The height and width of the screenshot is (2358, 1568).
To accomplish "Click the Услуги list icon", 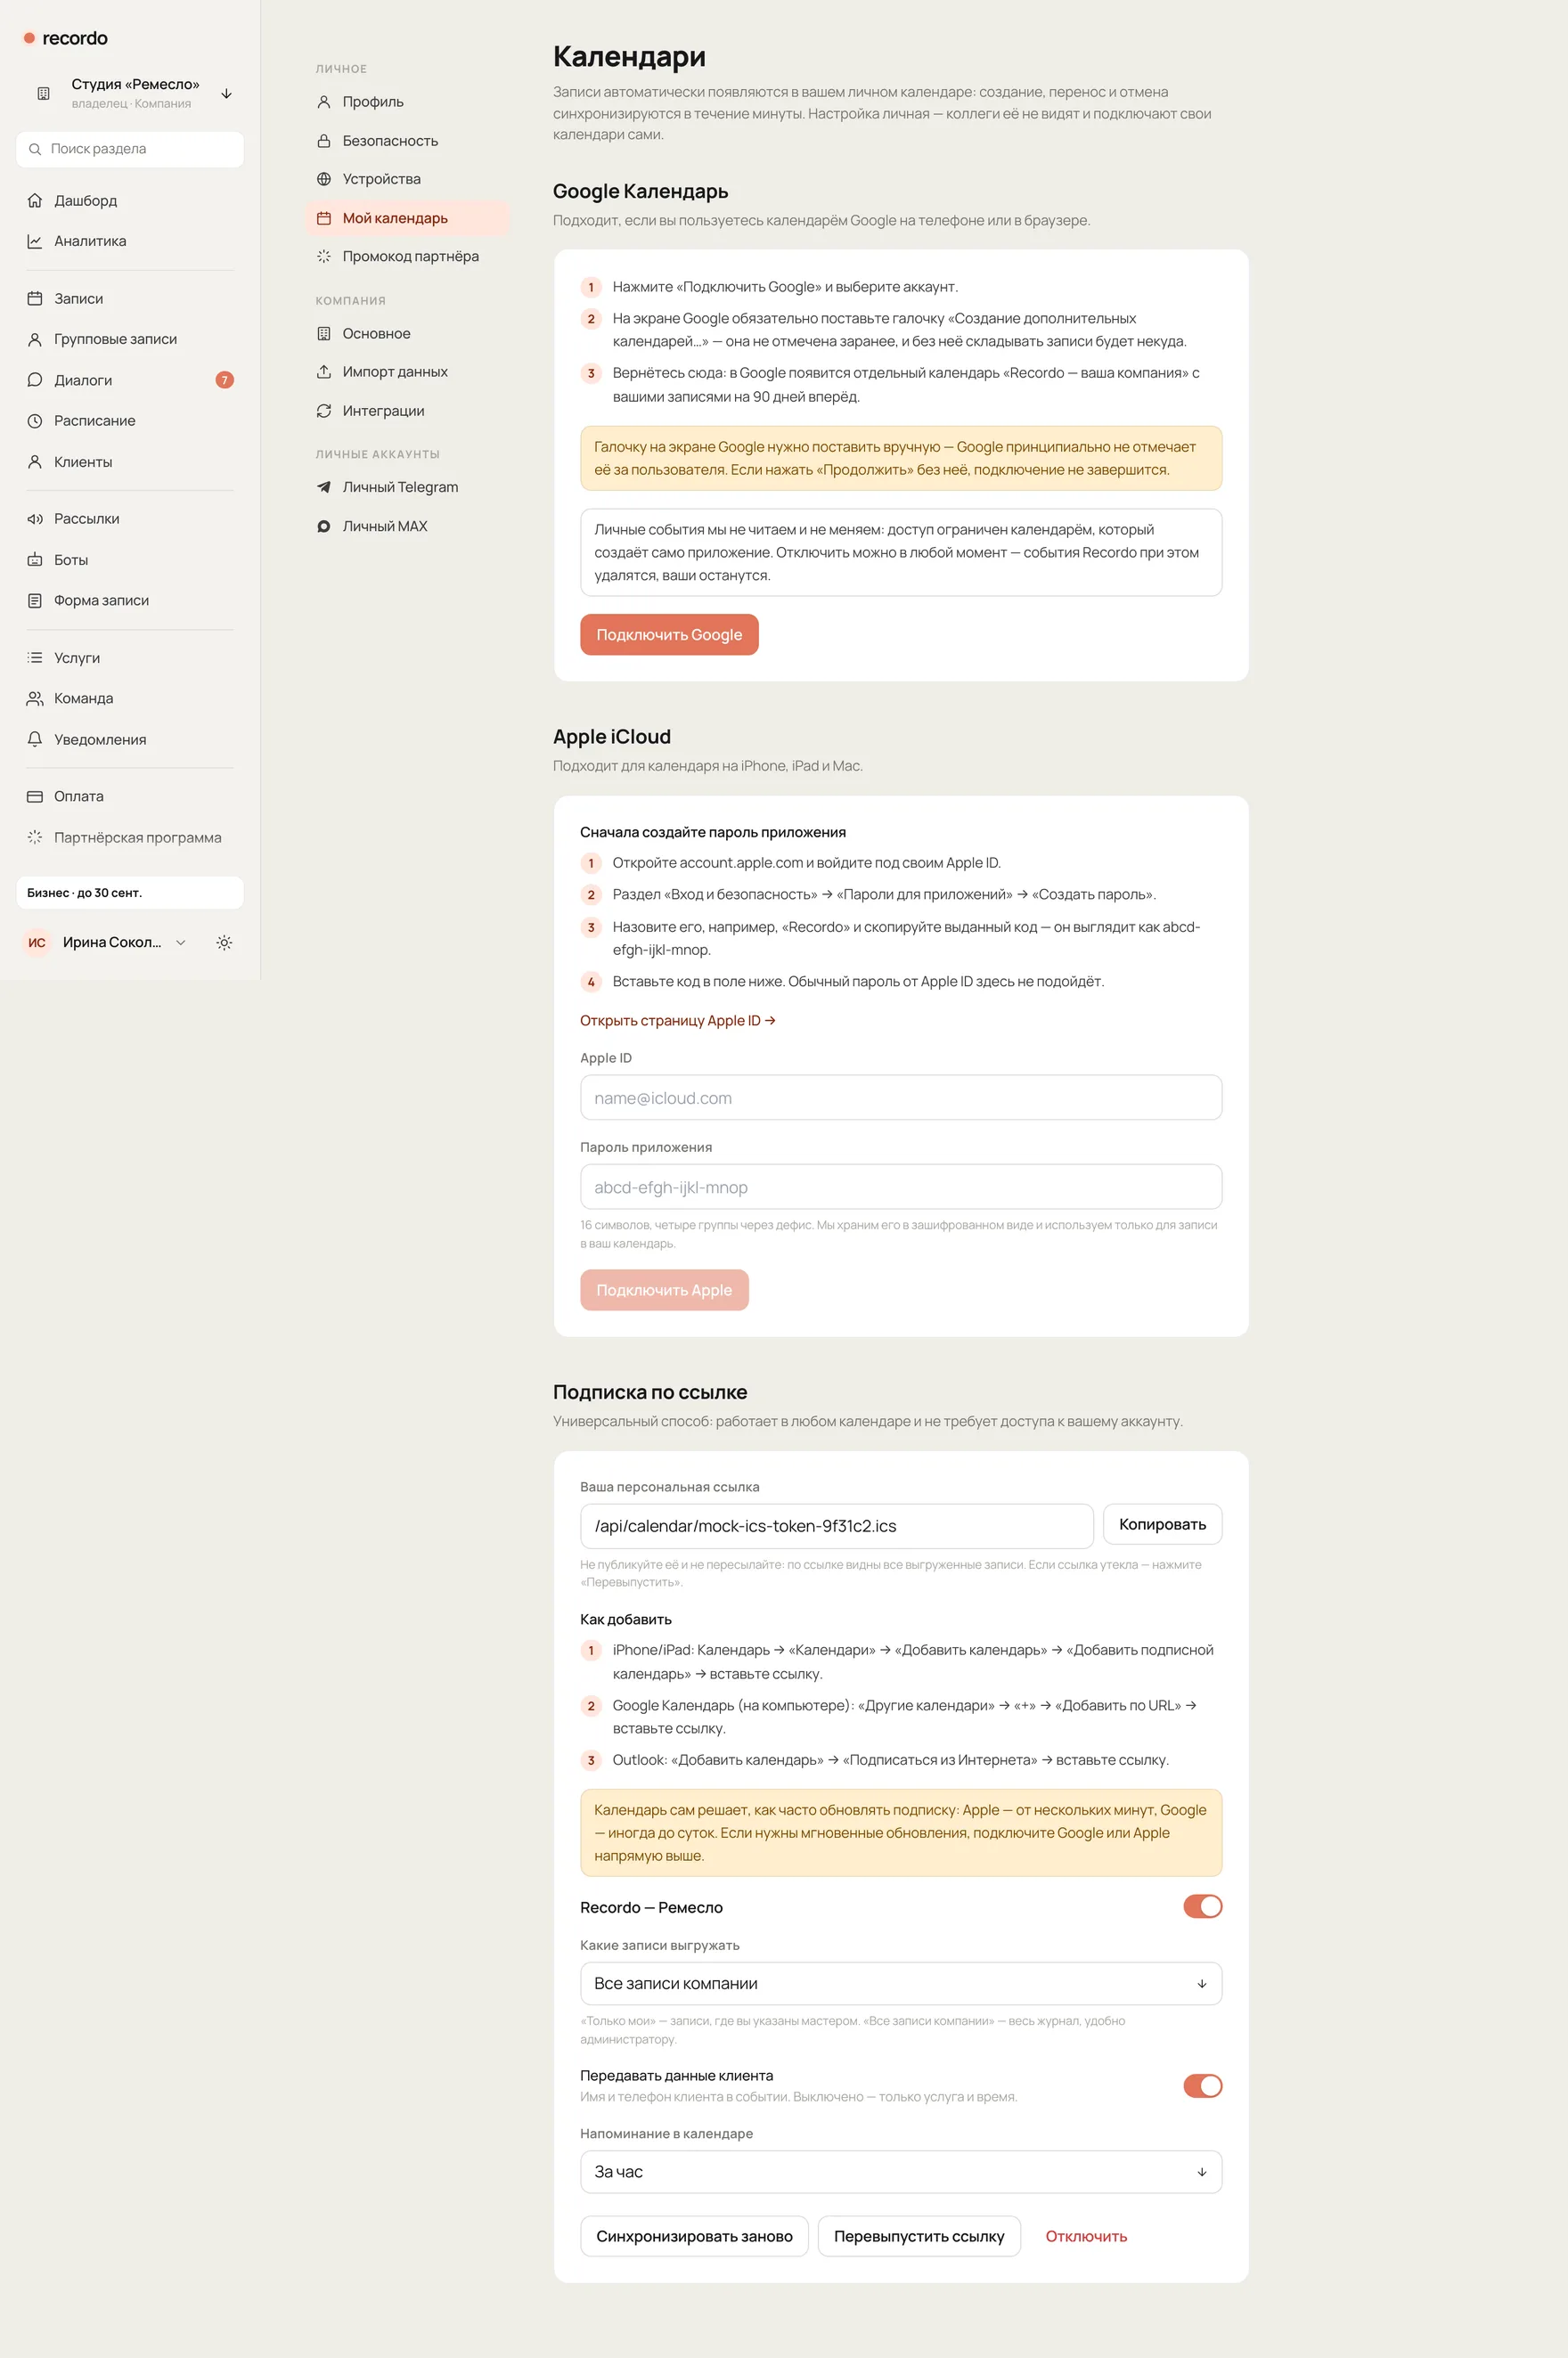I will (35, 658).
